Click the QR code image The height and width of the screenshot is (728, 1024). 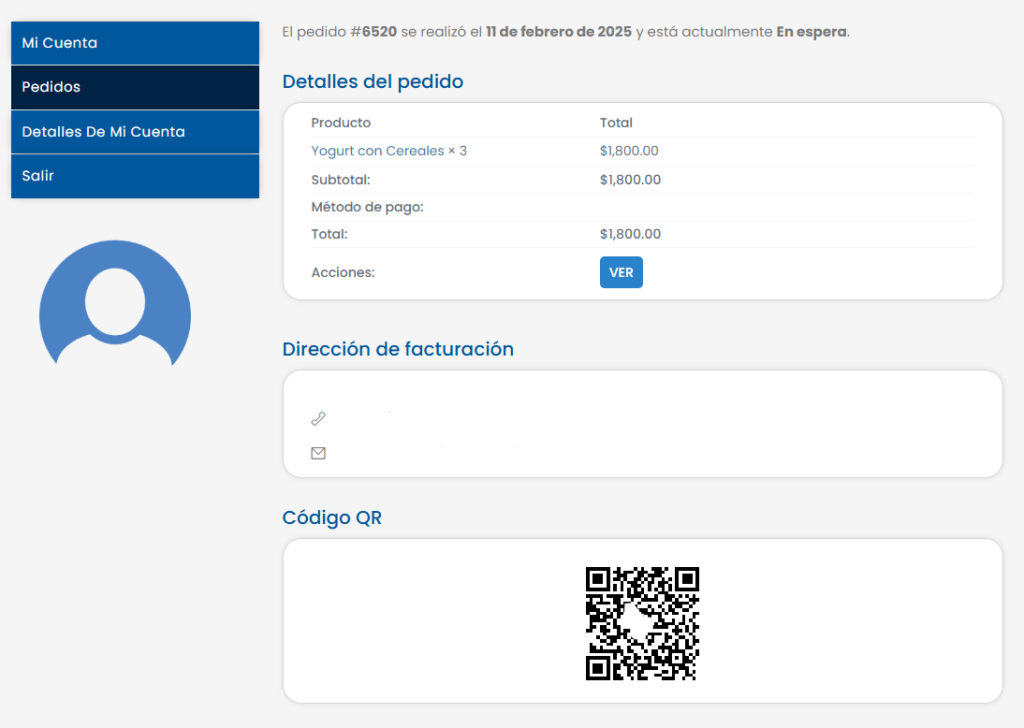tap(642, 623)
